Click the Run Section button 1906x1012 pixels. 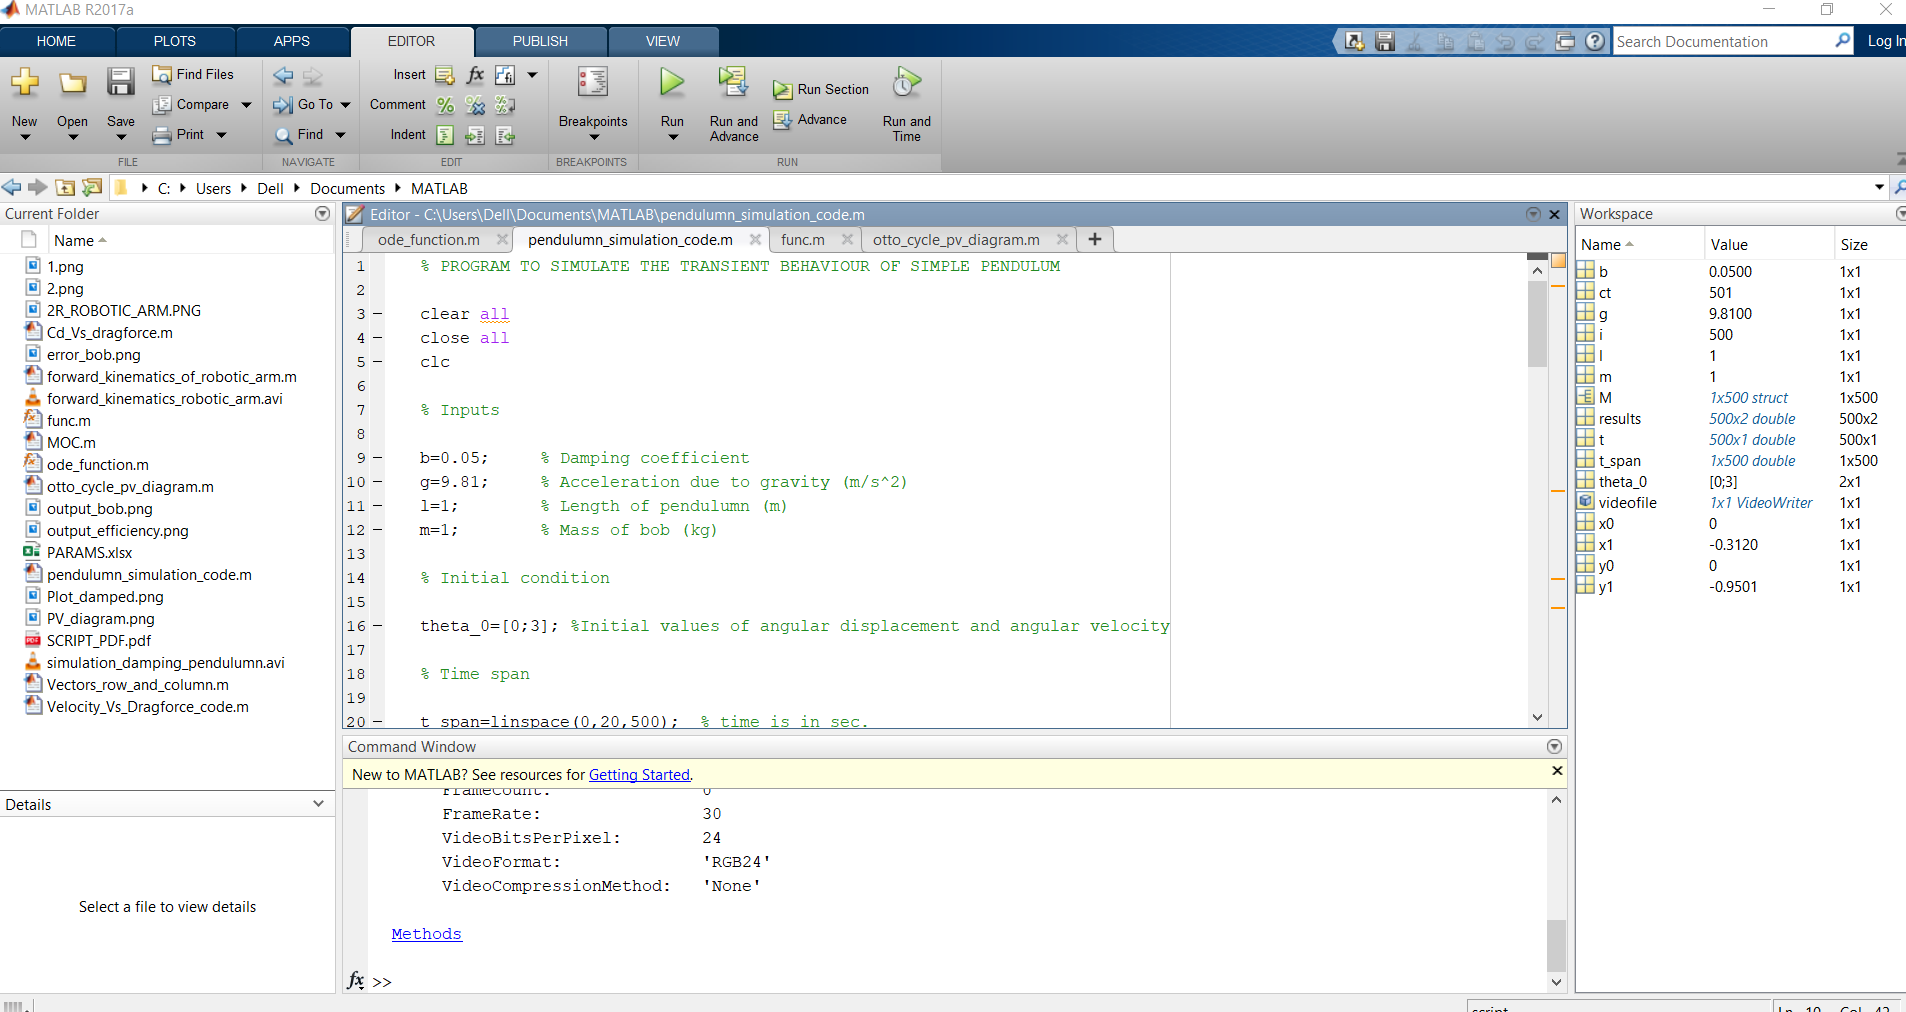[821, 90]
